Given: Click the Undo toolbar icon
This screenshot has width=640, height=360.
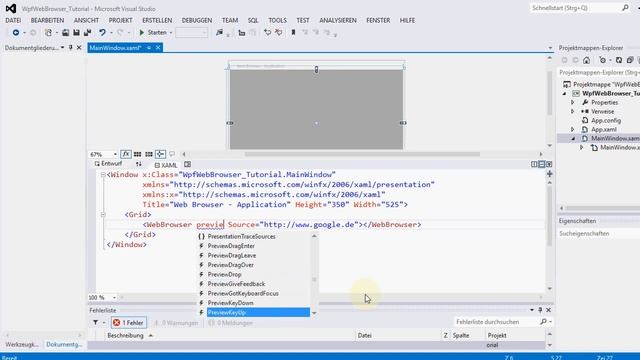Looking at the screenshot, I should point(102,32).
